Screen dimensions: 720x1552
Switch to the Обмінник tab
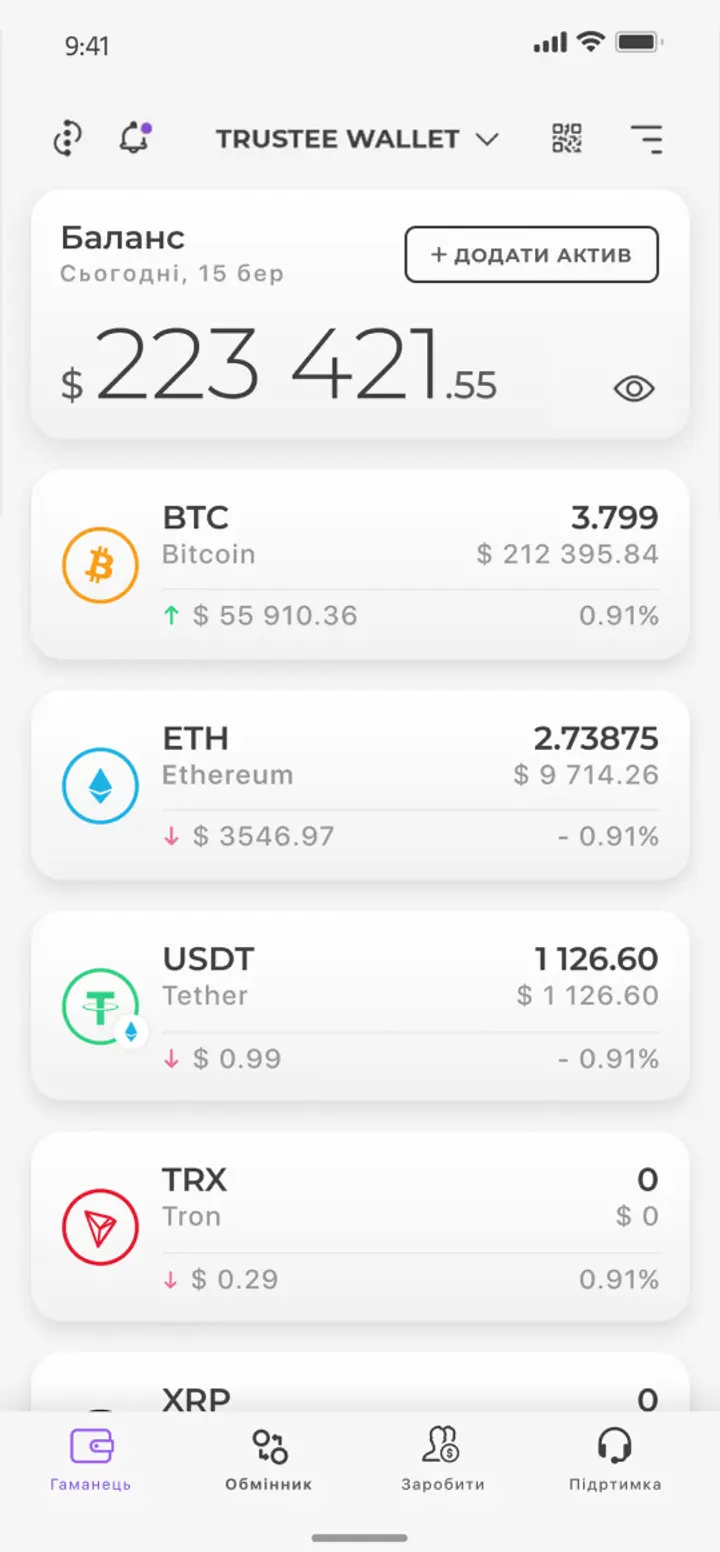(269, 1461)
